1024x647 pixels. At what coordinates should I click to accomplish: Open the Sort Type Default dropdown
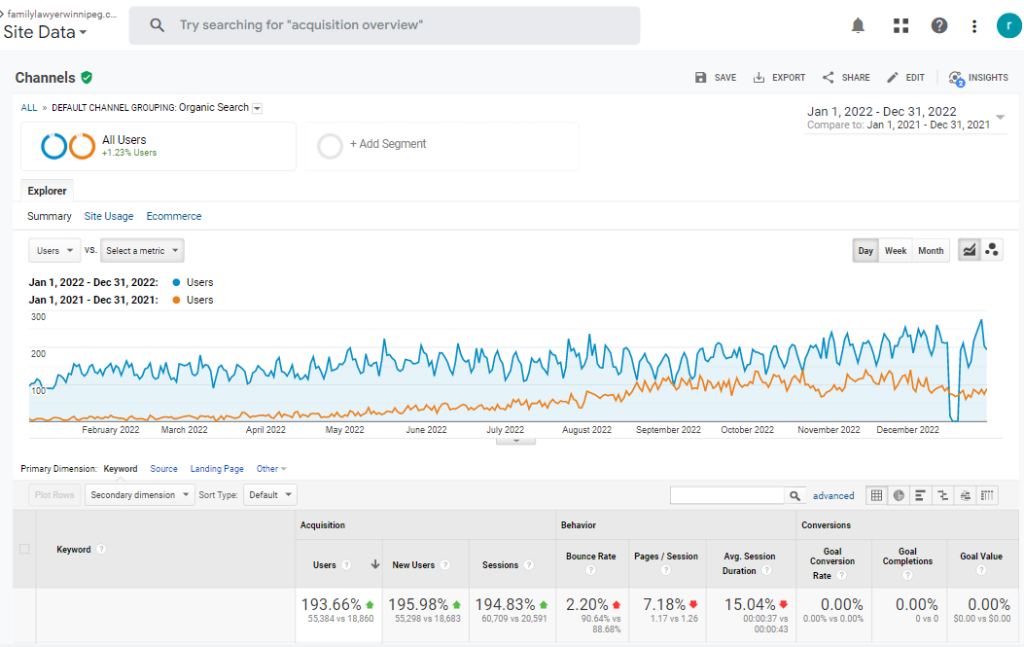pyautogui.click(x=270, y=495)
